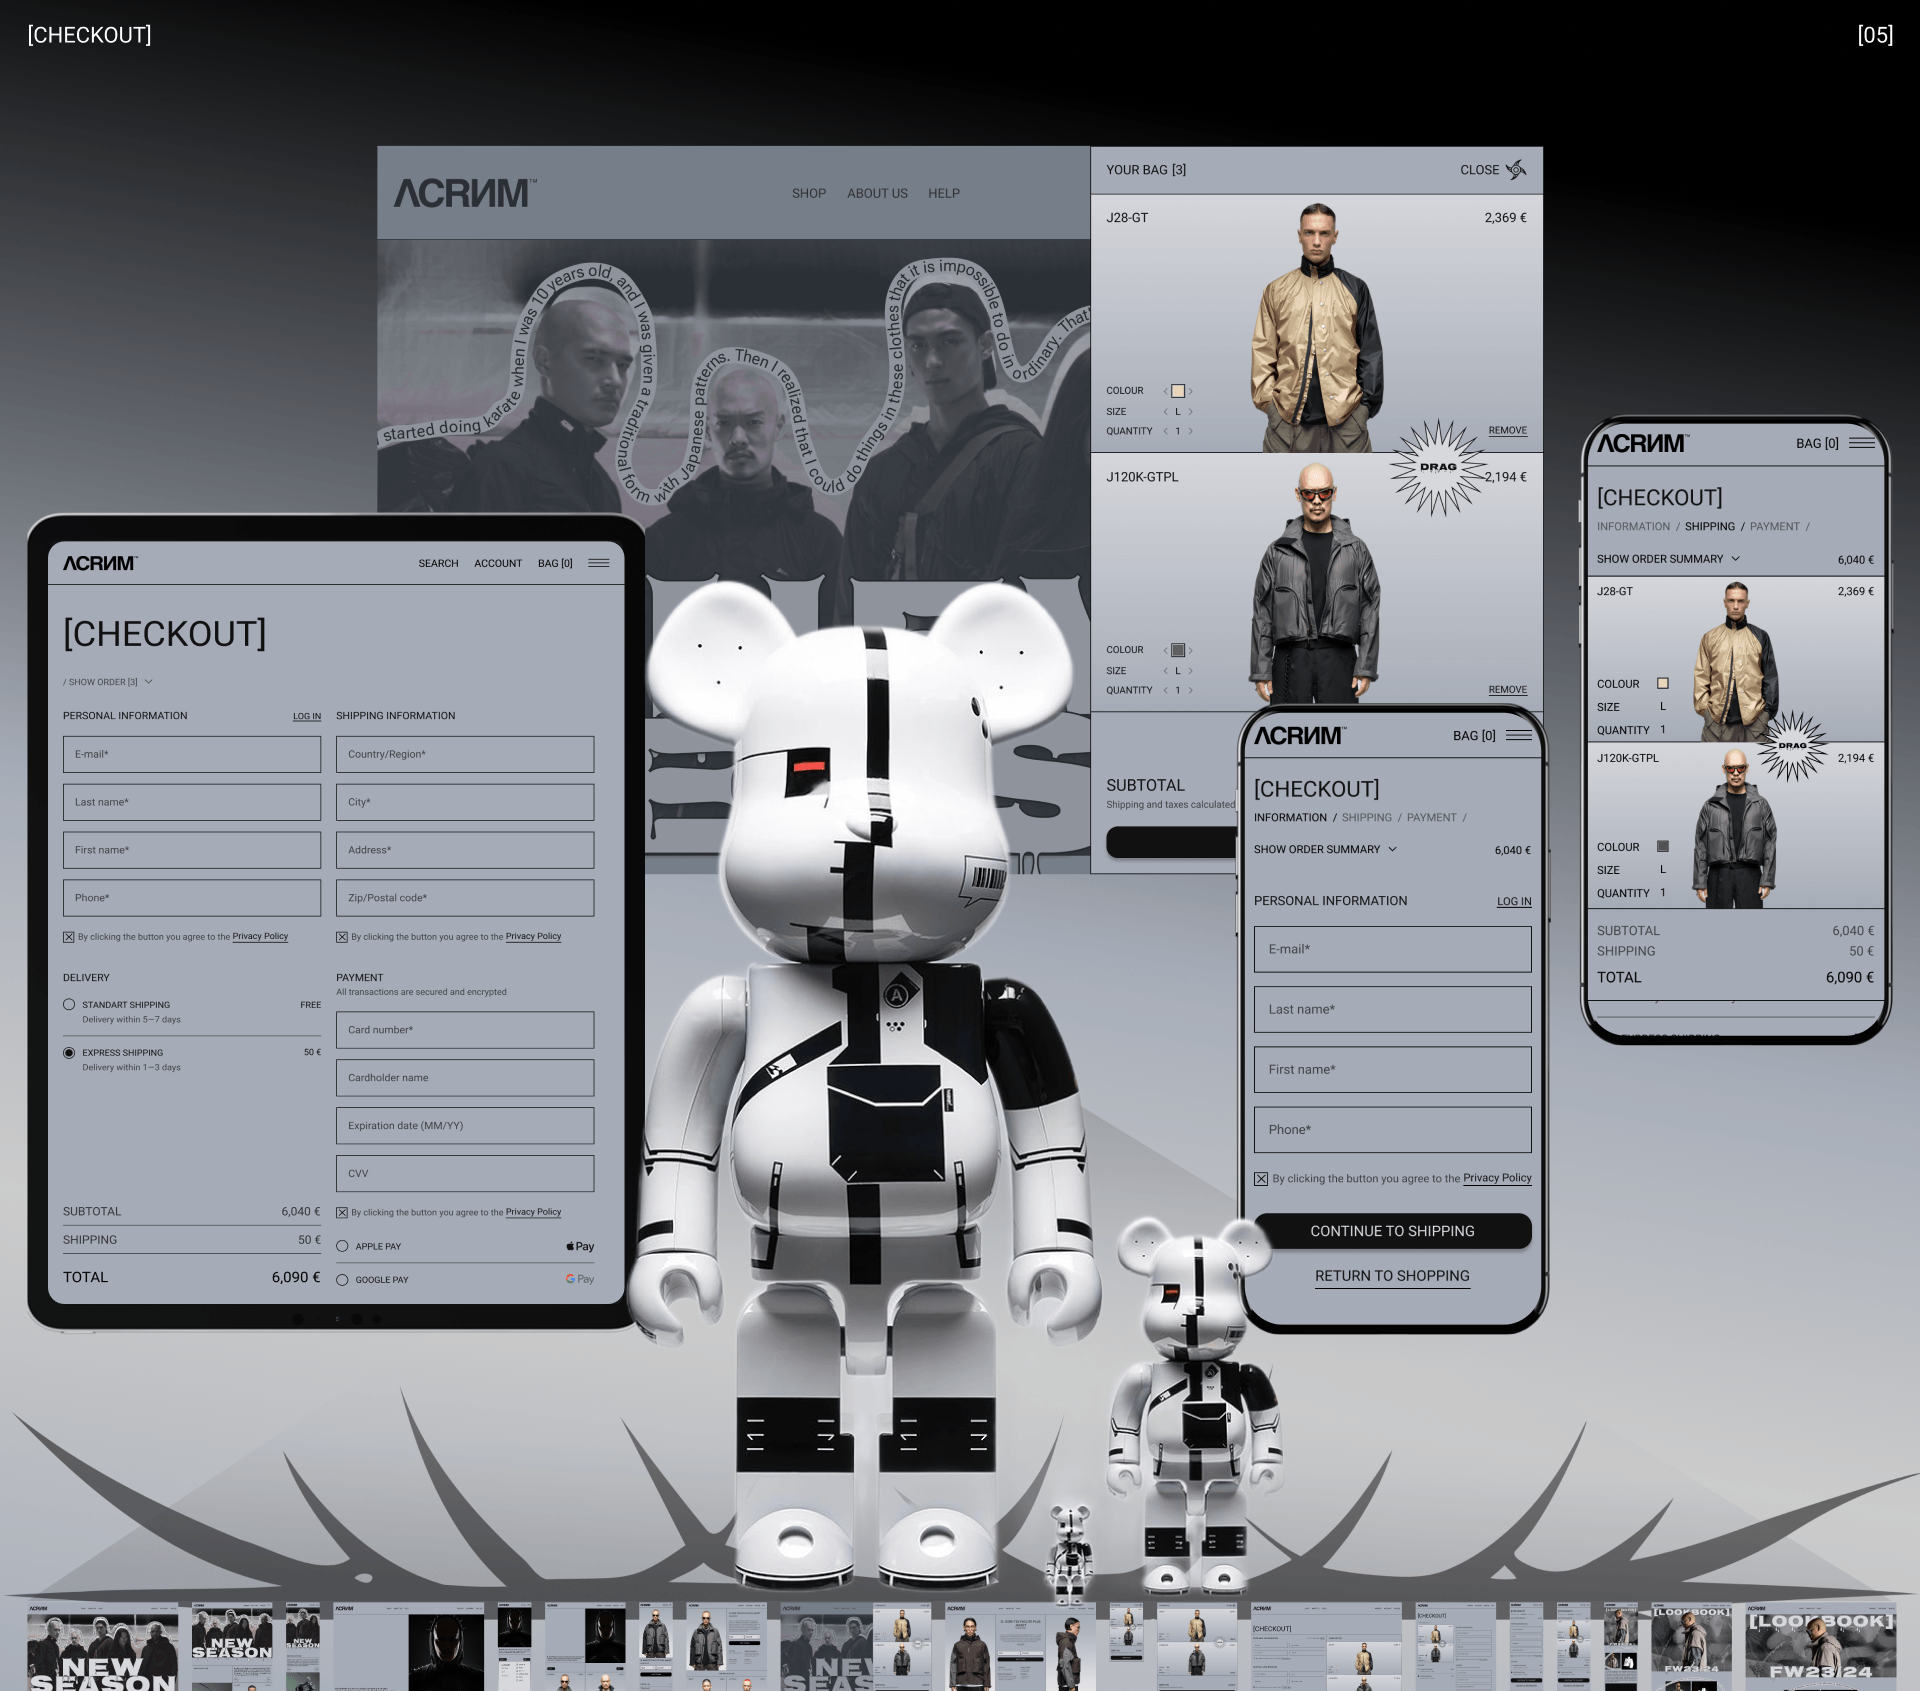Open the About Us menu item
Image resolution: width=1920 pixels, height=1691 pixels.
click(x=877, y=193)
